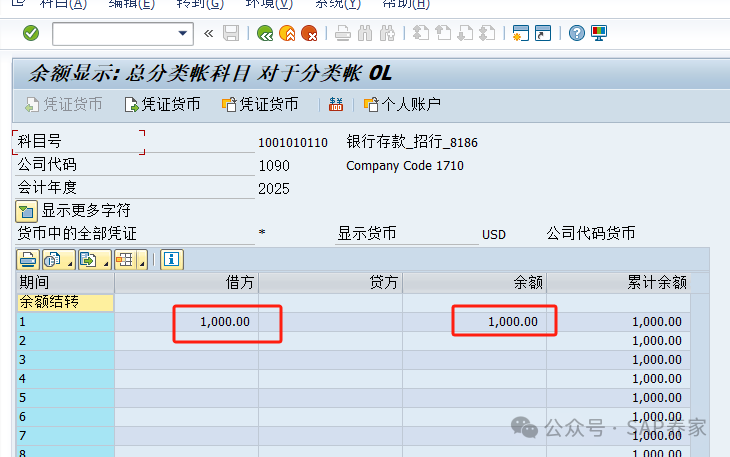
Task: Click the 显示更多字符 icon button
Action: coord(27,211)
